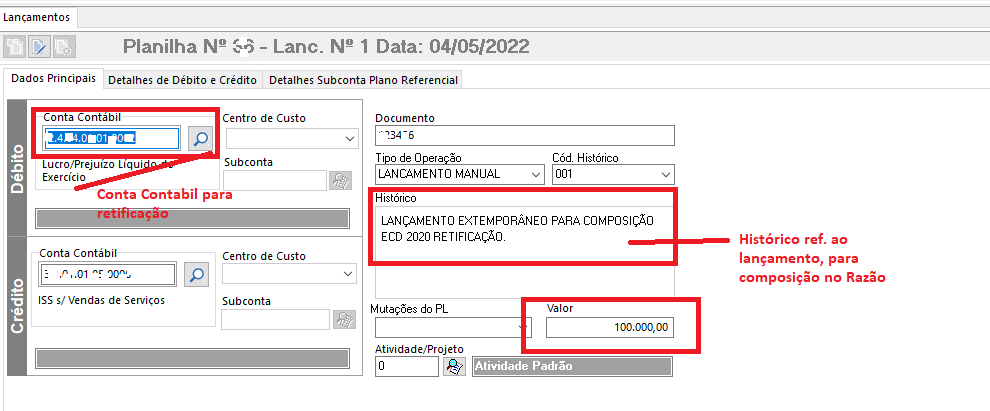Click inside the Histórico text area

[x=525, y=253]
